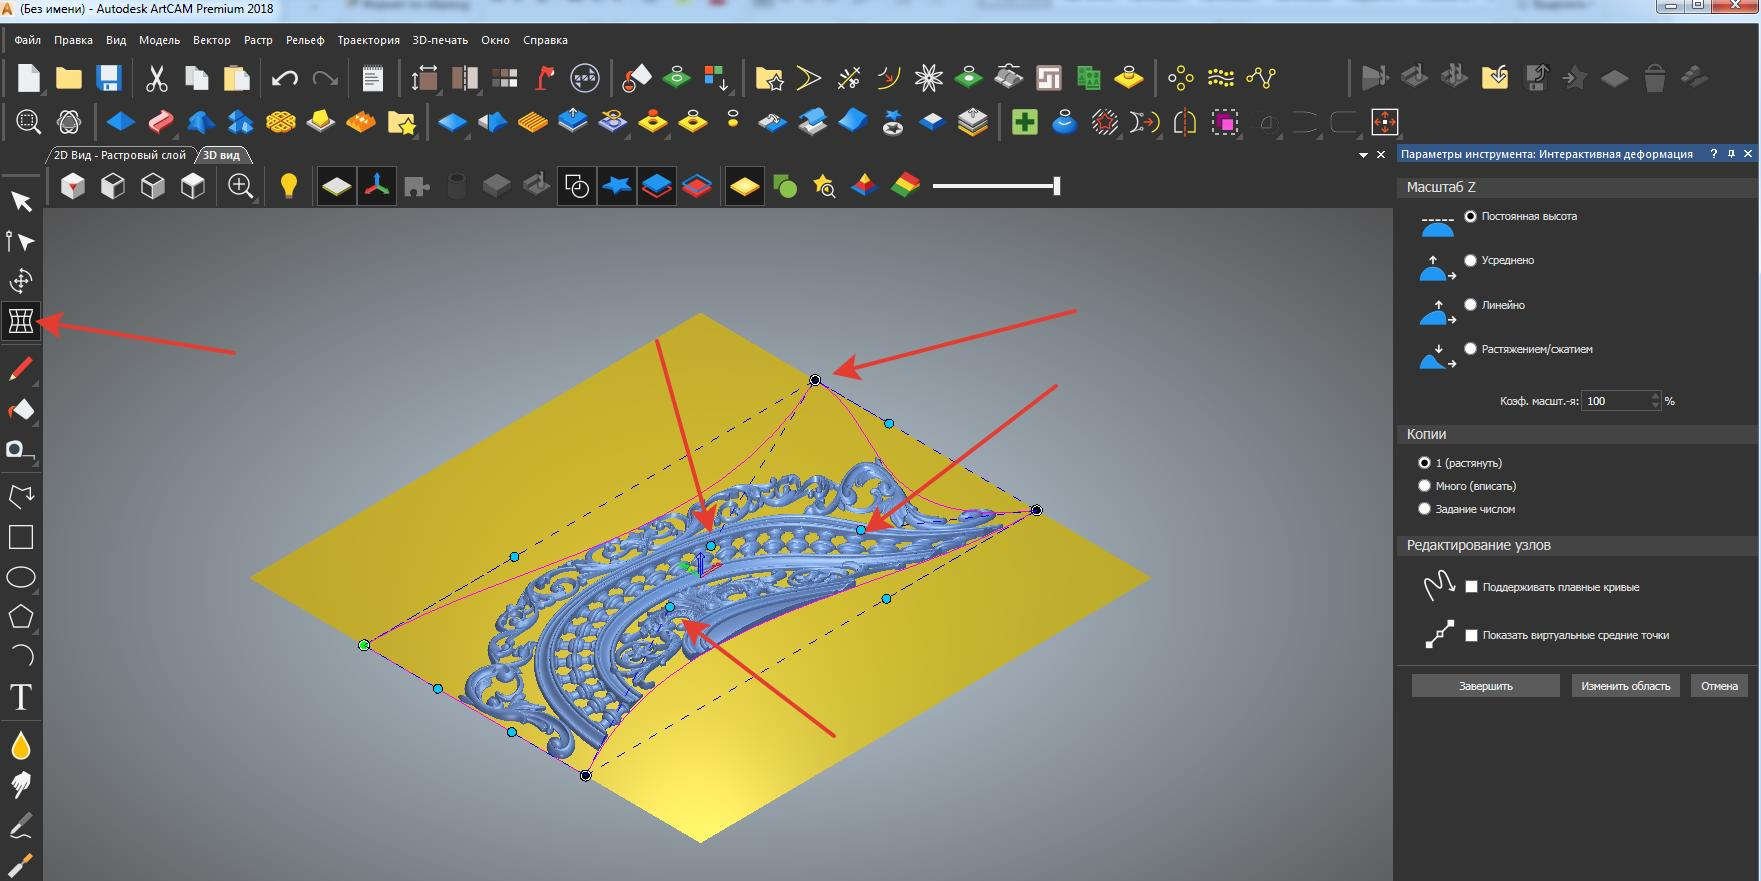Viewport: 1761px width, 881px height.
Task: Increase the scale factor with the spinner arrow
Action: 1655,396
